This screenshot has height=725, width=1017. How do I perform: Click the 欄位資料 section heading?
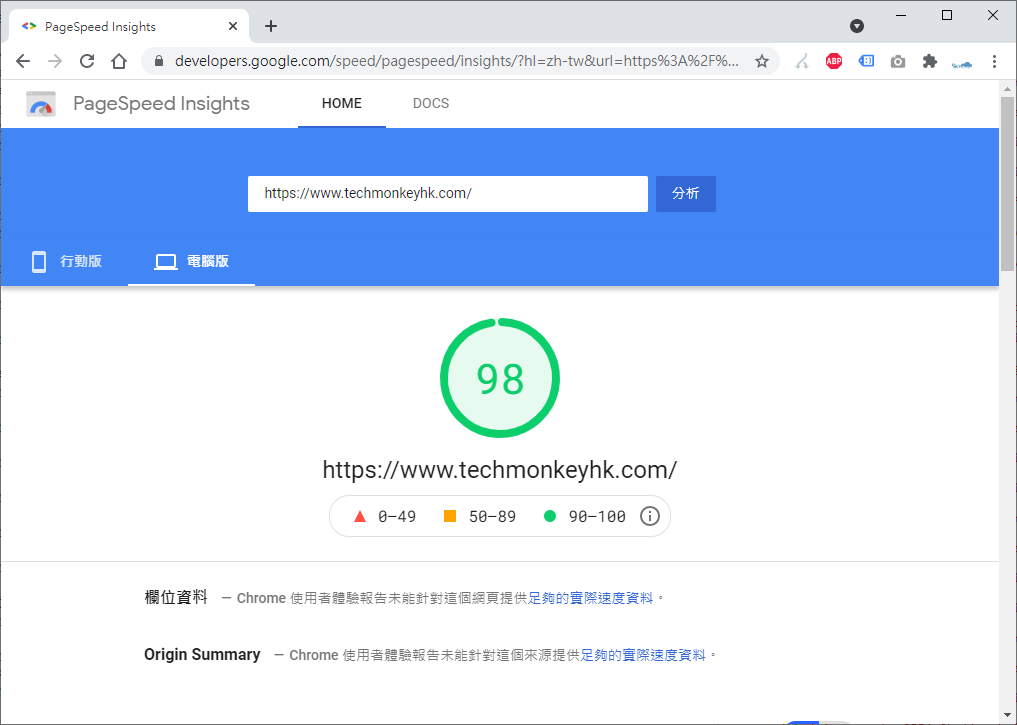click(x=176, y=597)
